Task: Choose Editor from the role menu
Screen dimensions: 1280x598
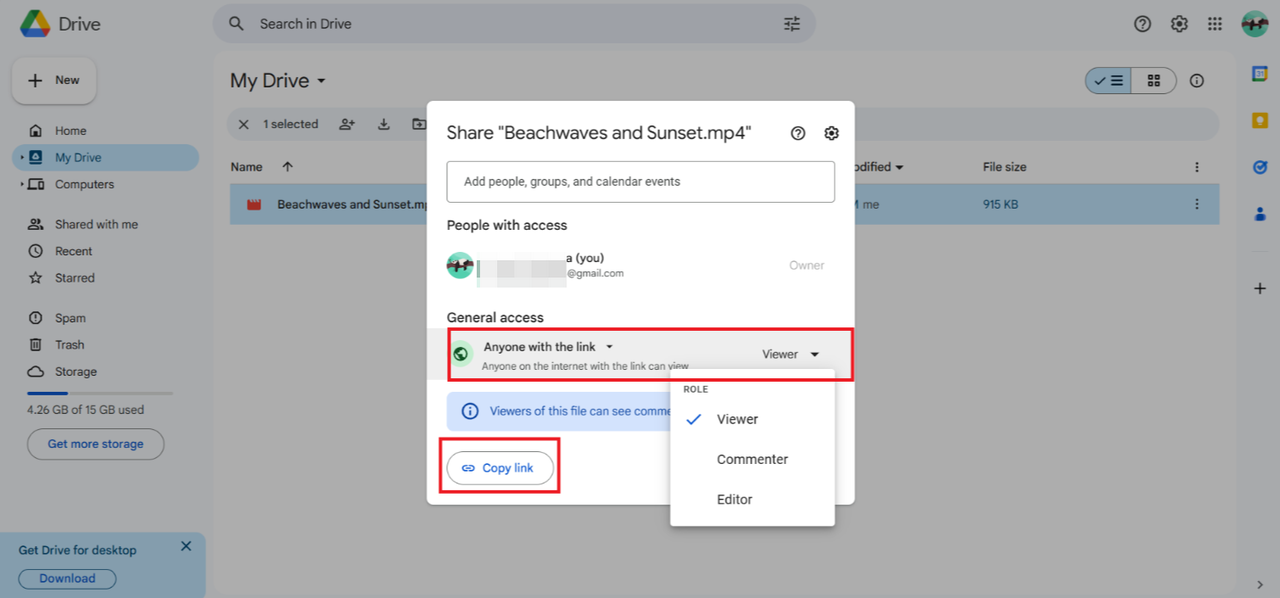Action: (x=734, y=500)
